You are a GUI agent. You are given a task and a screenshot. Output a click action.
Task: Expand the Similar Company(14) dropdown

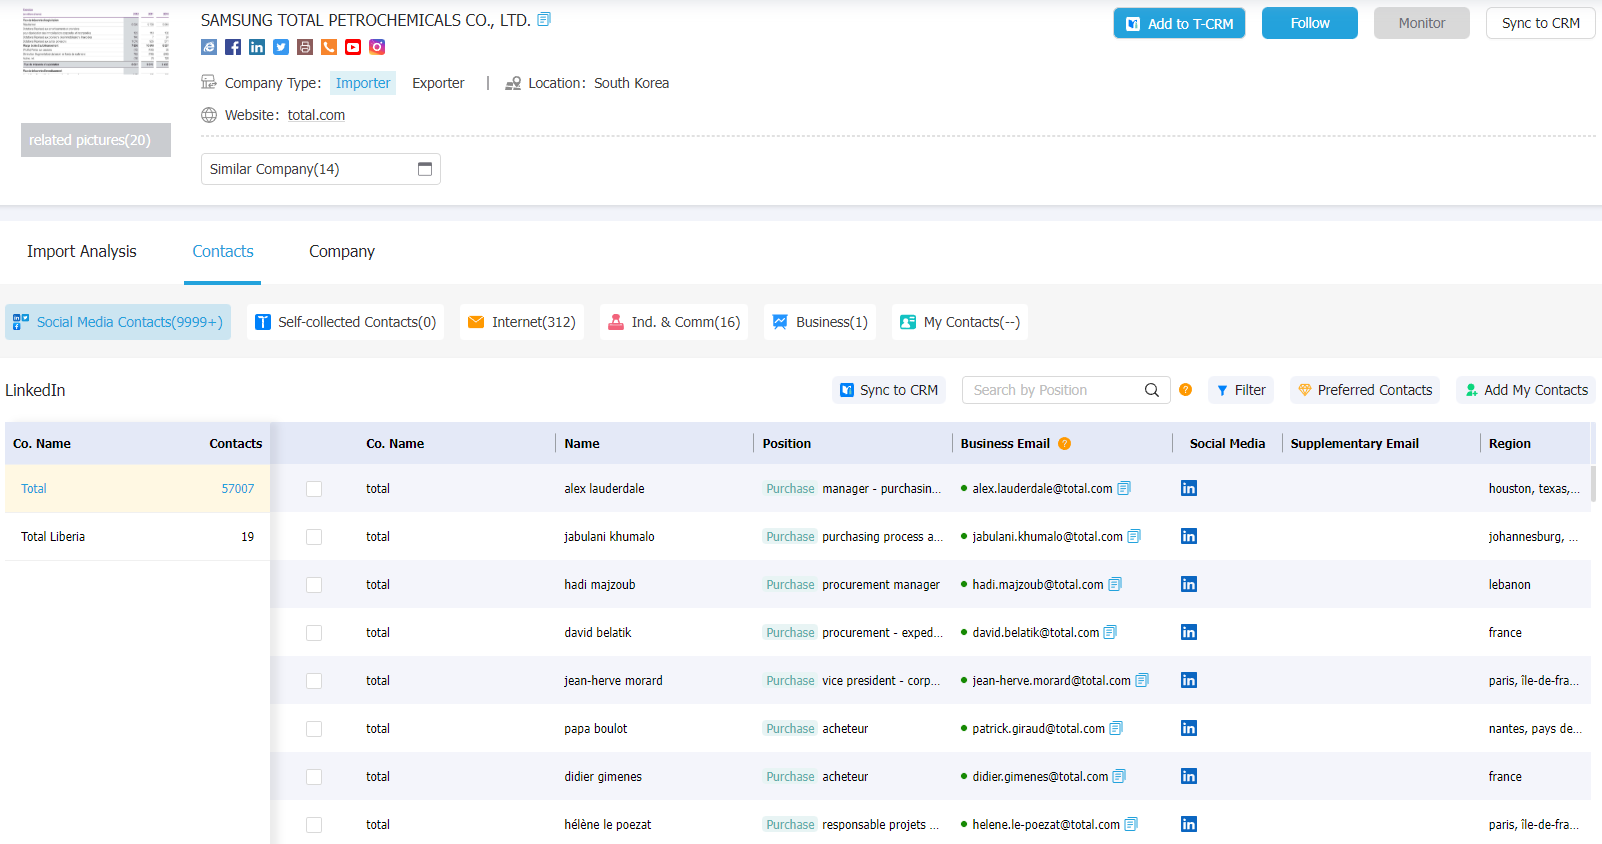[321, 169]
